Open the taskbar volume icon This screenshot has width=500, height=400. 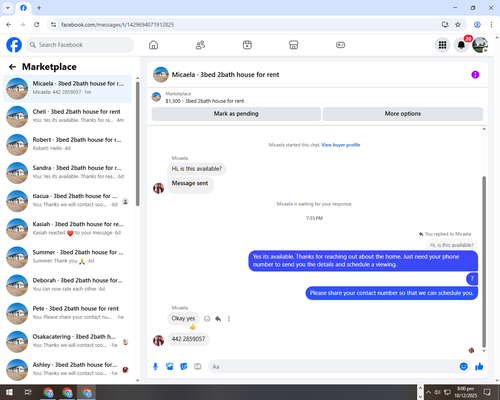[437, 392]
